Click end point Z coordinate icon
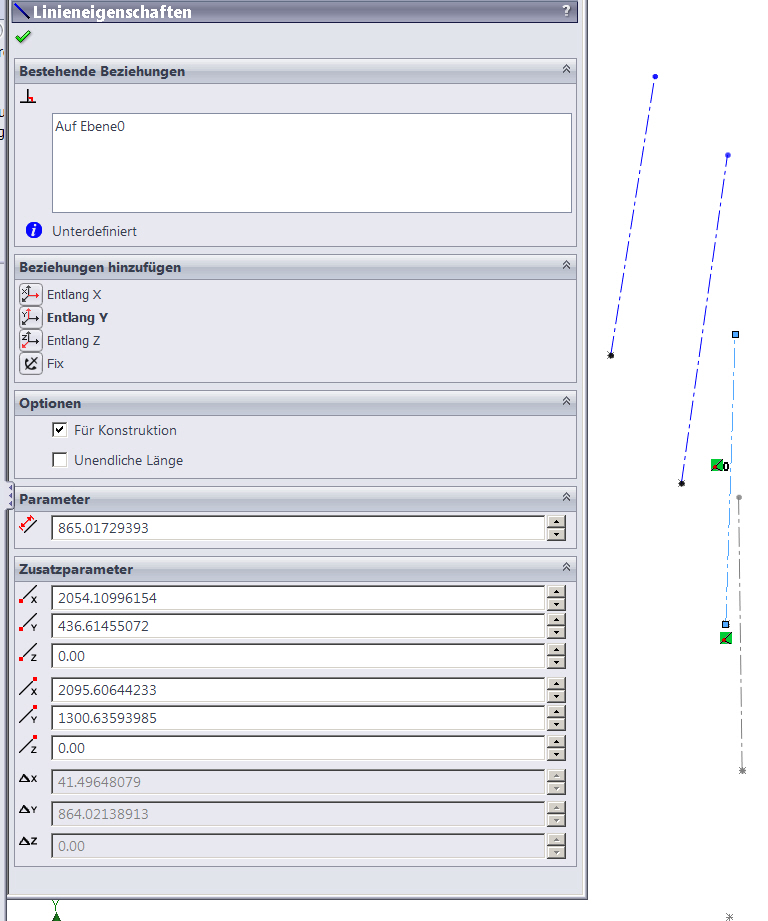Viewport: 768px width, 921px height. 28,745
